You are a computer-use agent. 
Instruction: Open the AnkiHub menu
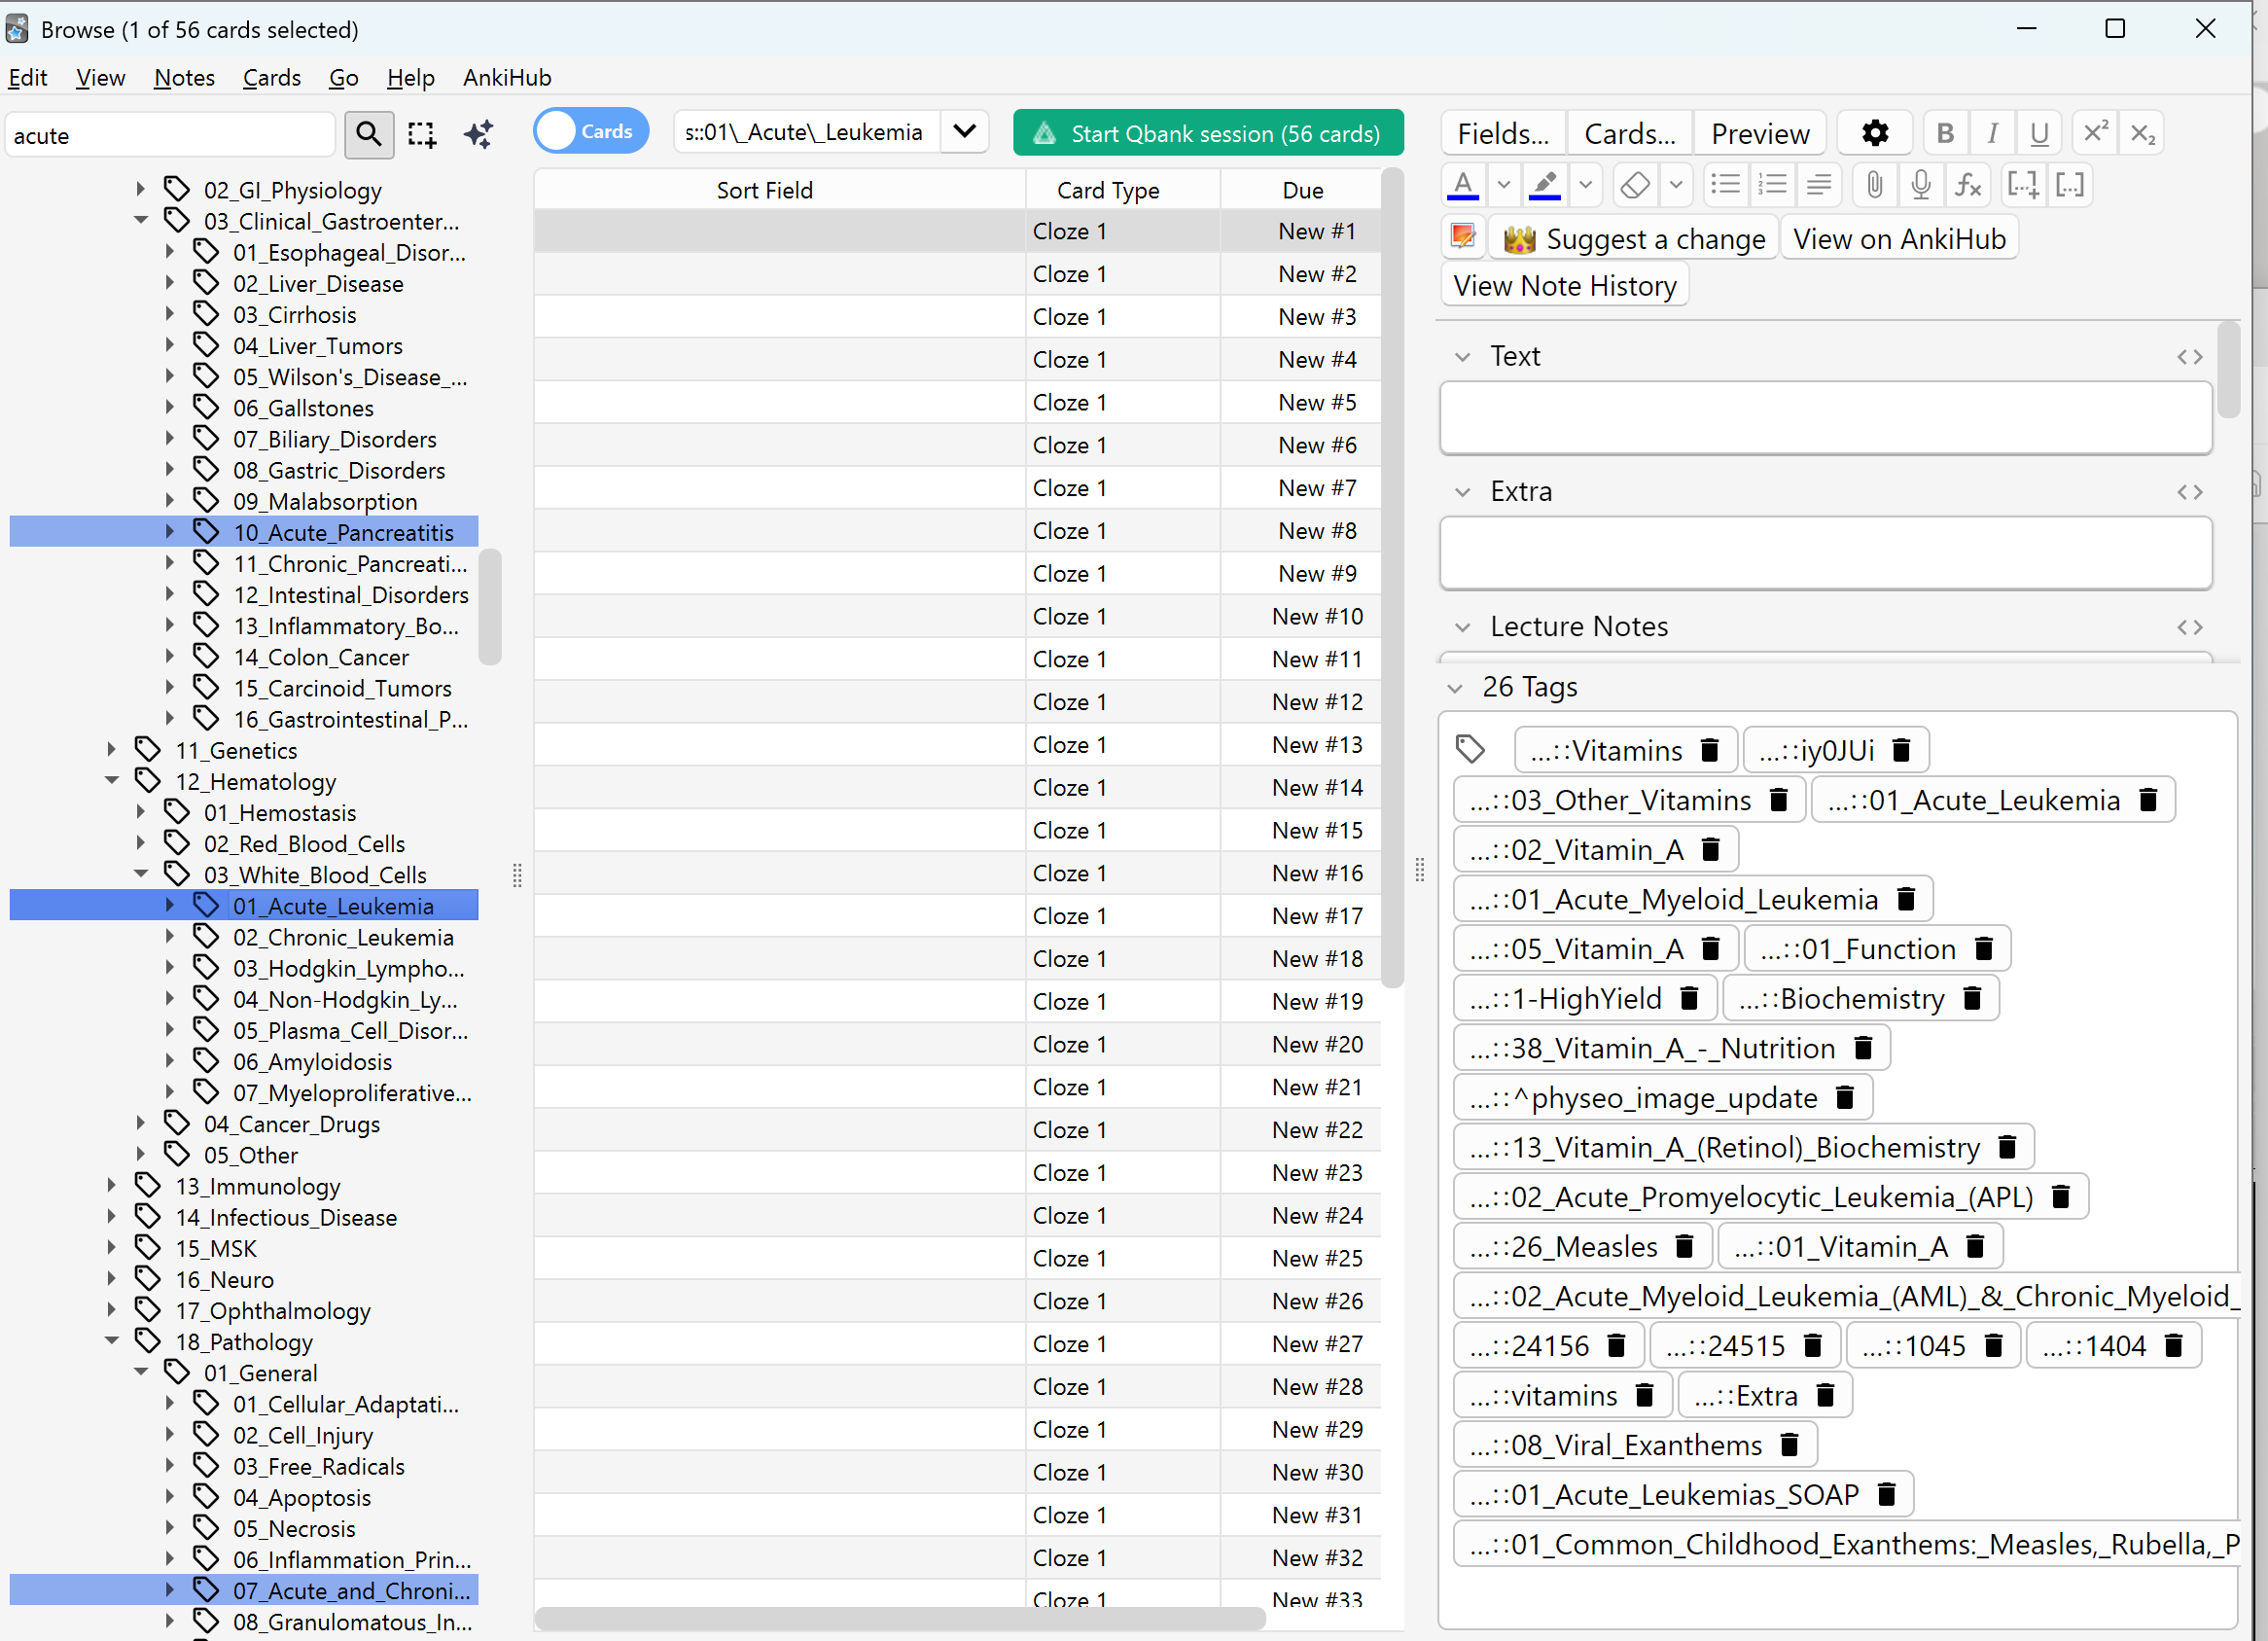(506, 78)
